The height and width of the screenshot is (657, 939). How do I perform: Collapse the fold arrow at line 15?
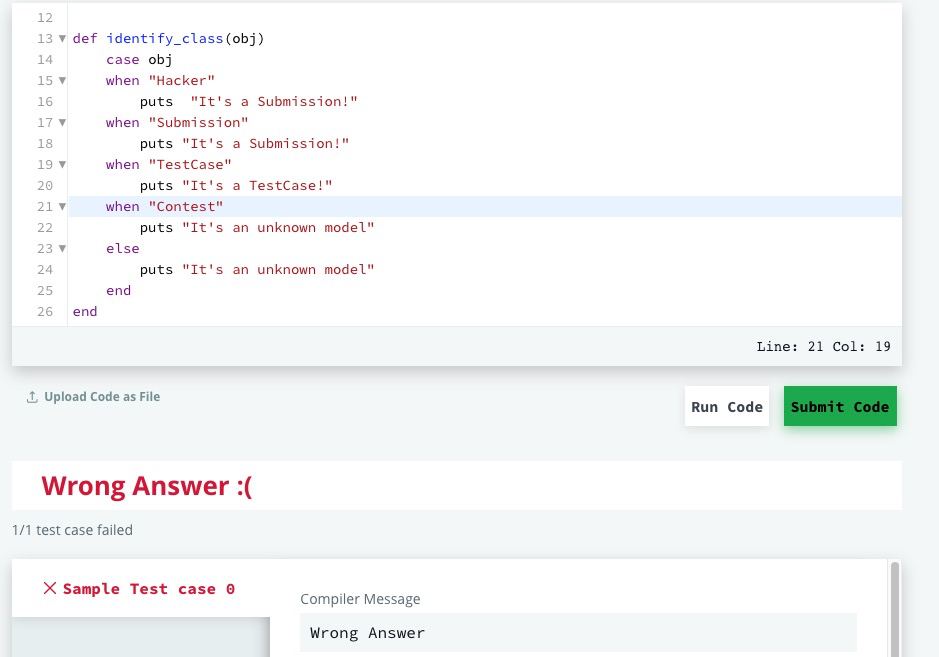[x=62, y=81]
